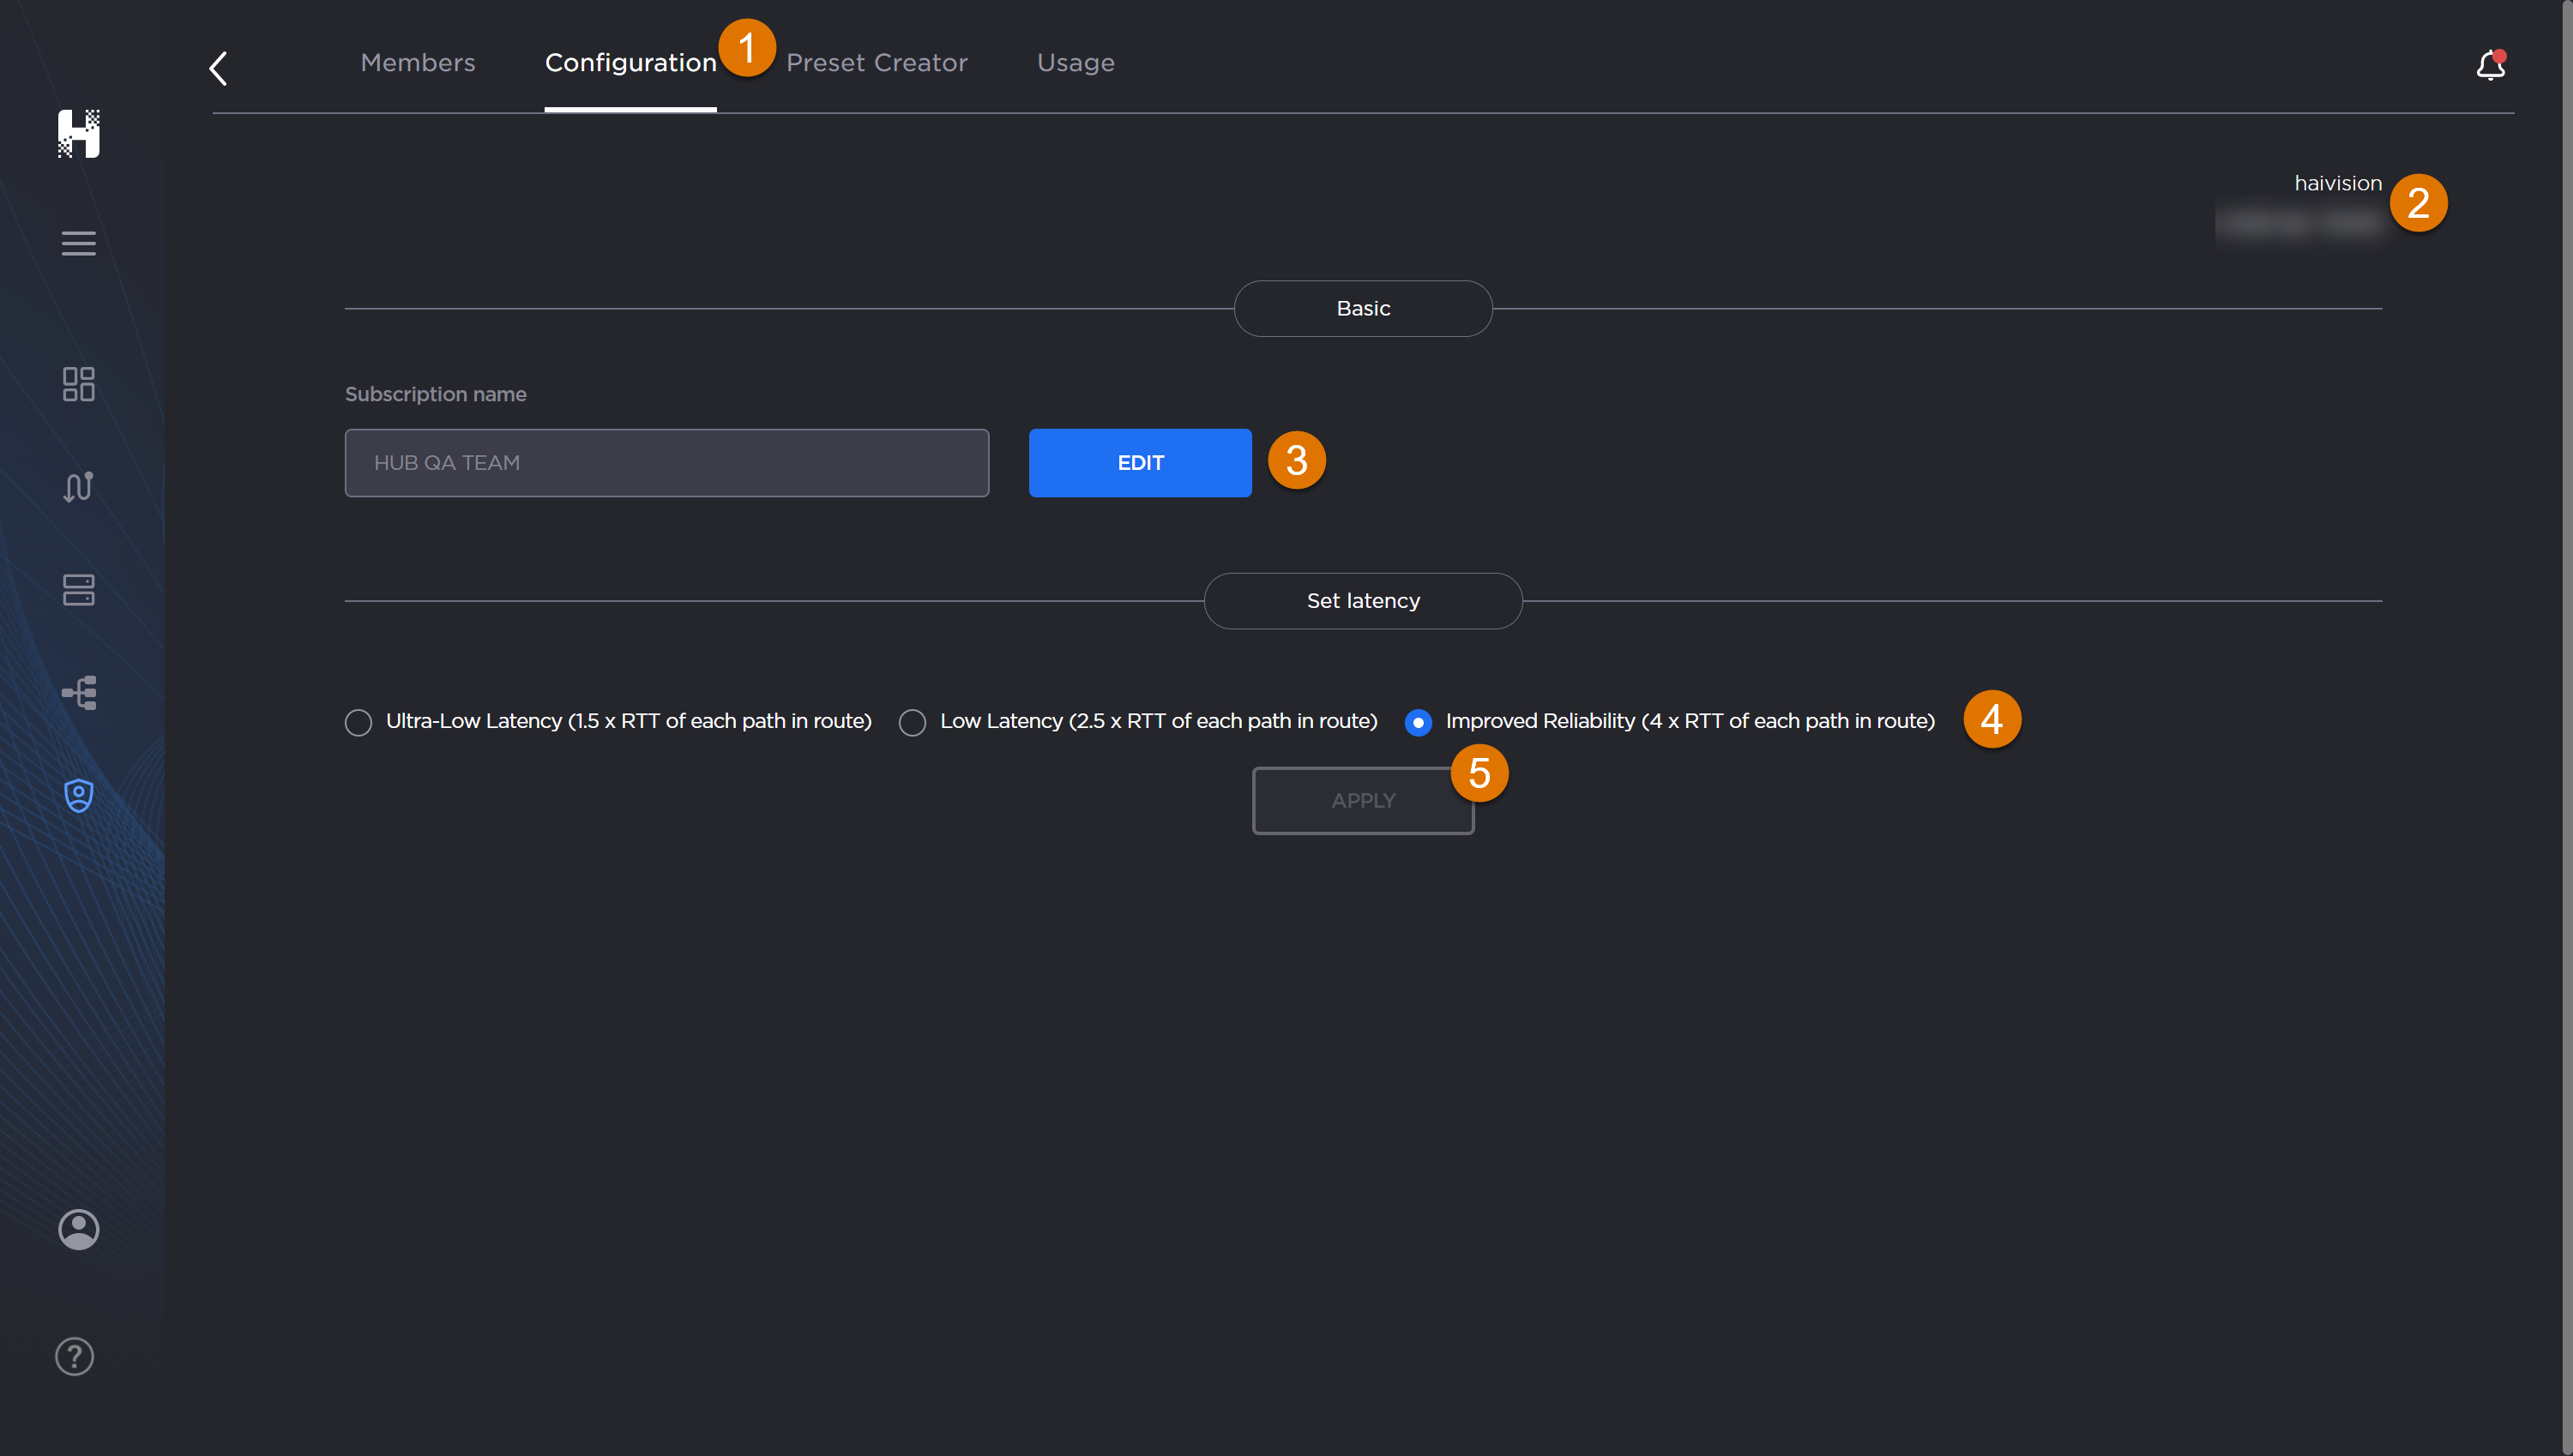Select Ultra-Low Latency radio button
Screen dimensions: 2573x1456
(x=358, y=721)
